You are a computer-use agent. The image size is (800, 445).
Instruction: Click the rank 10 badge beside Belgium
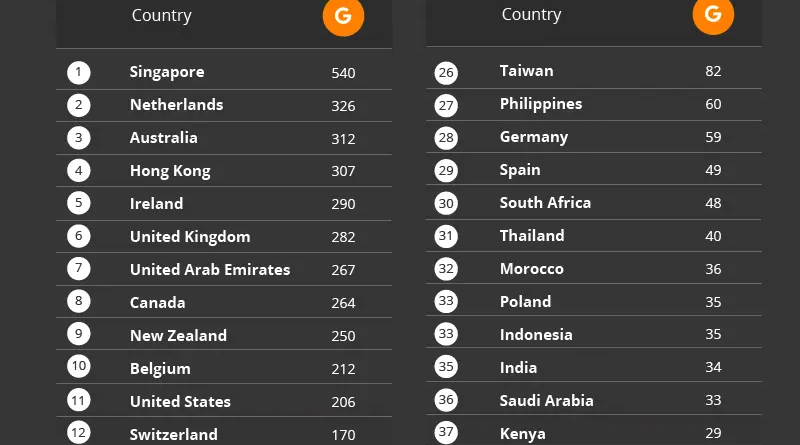tap(79, 369)
